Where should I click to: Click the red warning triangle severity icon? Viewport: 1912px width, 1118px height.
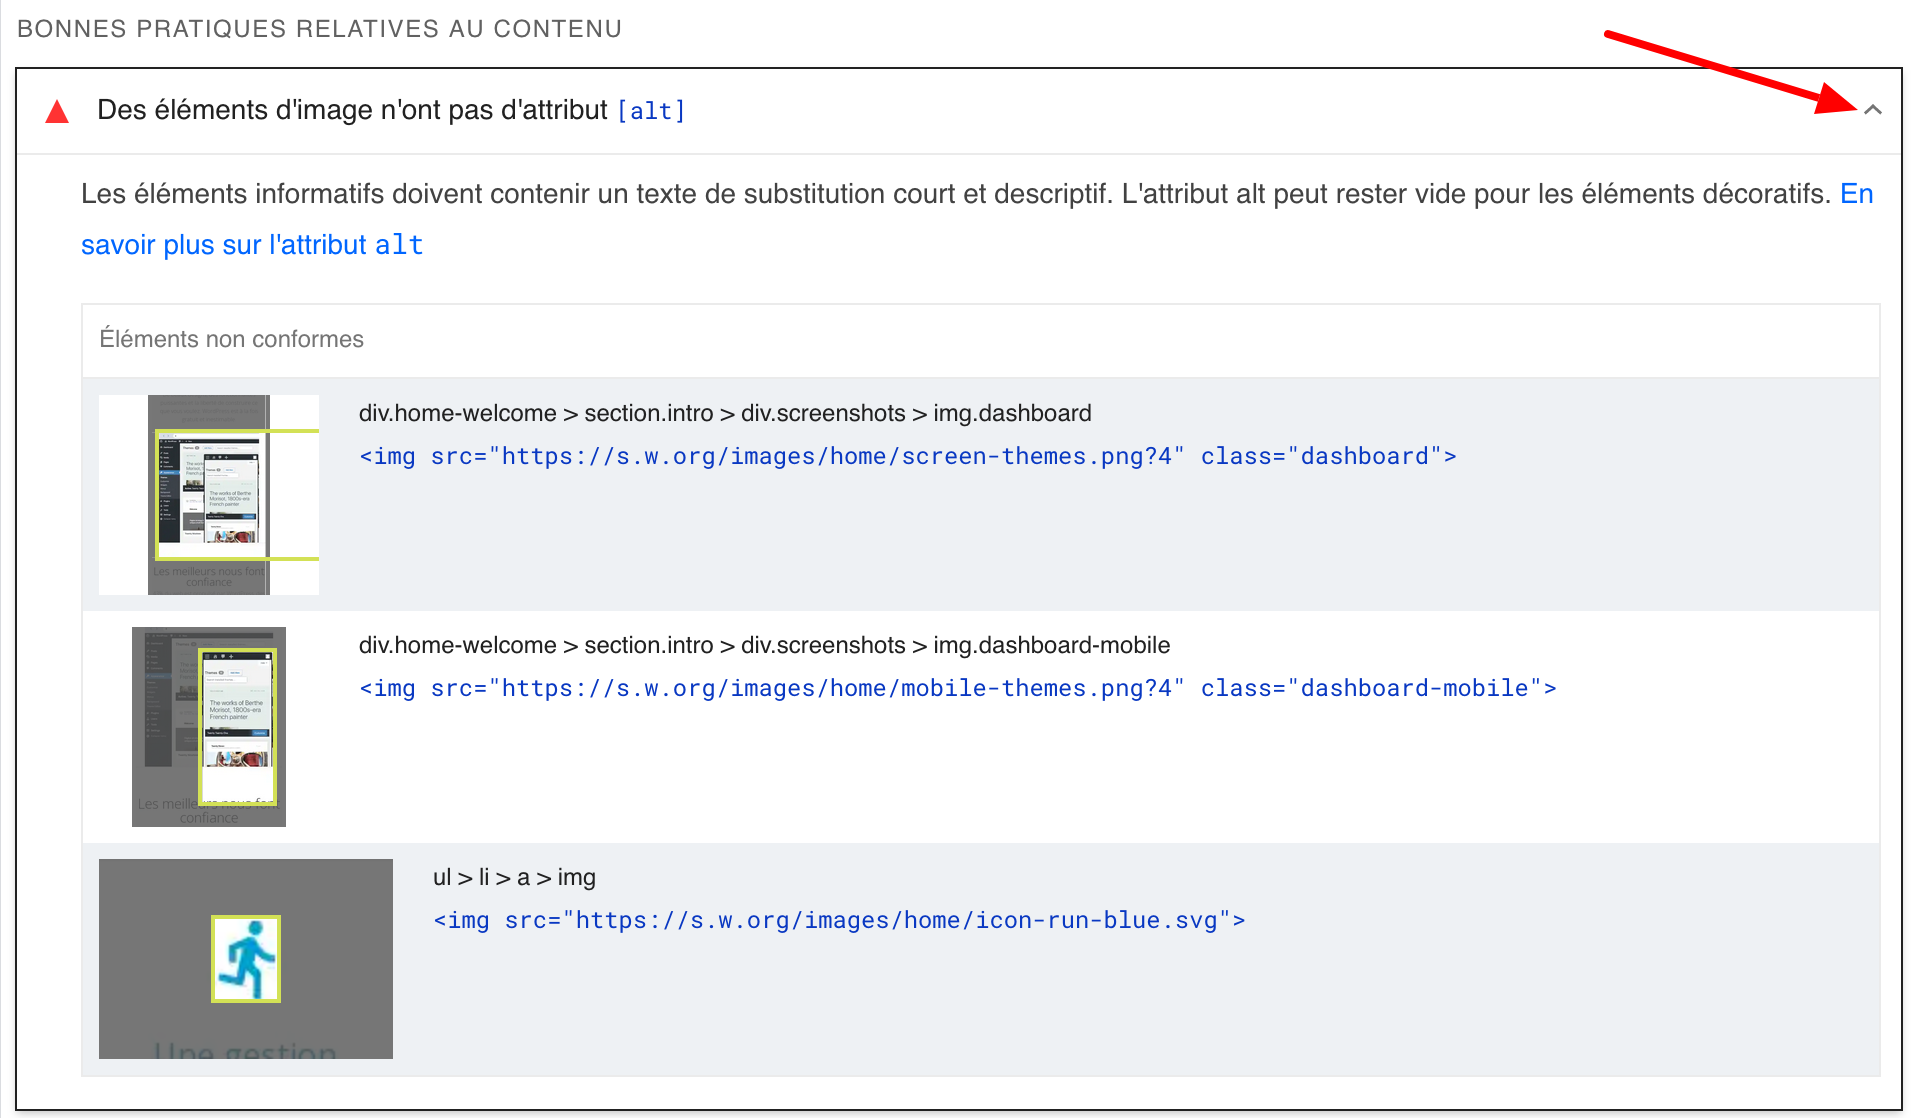click(57, 111)
